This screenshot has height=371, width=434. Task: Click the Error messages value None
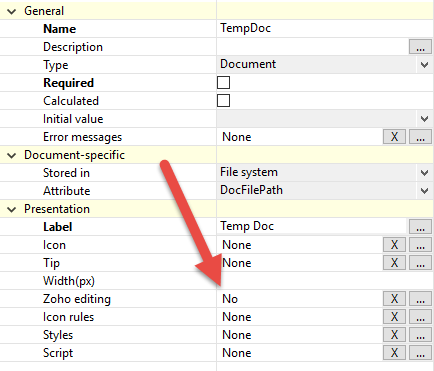pos(237,137)
